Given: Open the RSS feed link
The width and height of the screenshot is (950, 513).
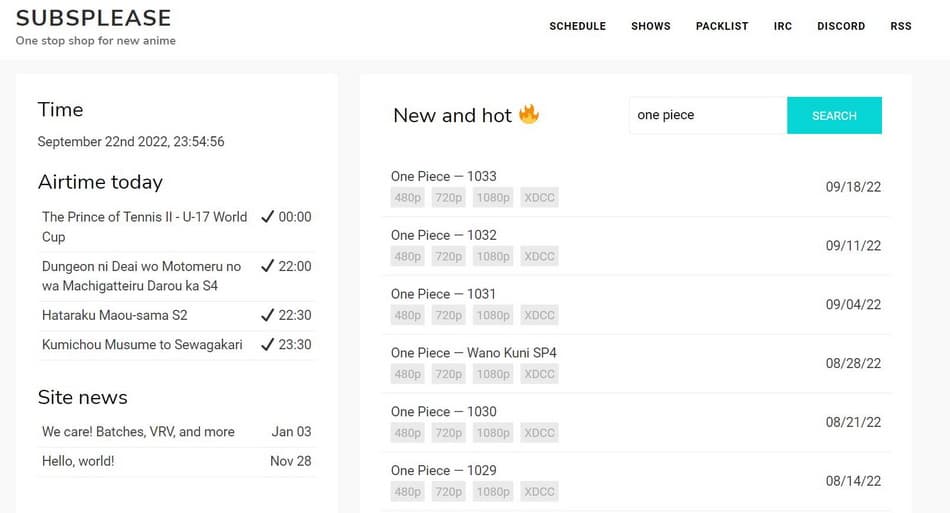Looking at the screenshot, I should (901, 26).
